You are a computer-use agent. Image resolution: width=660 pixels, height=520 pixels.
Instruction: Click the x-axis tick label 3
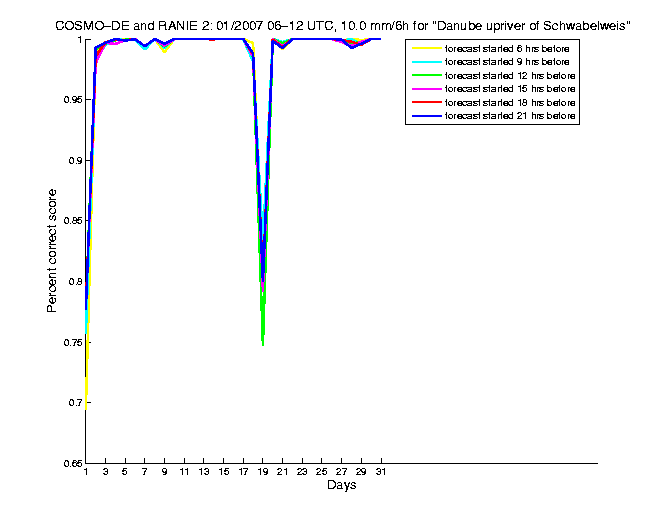click(106, 472)
